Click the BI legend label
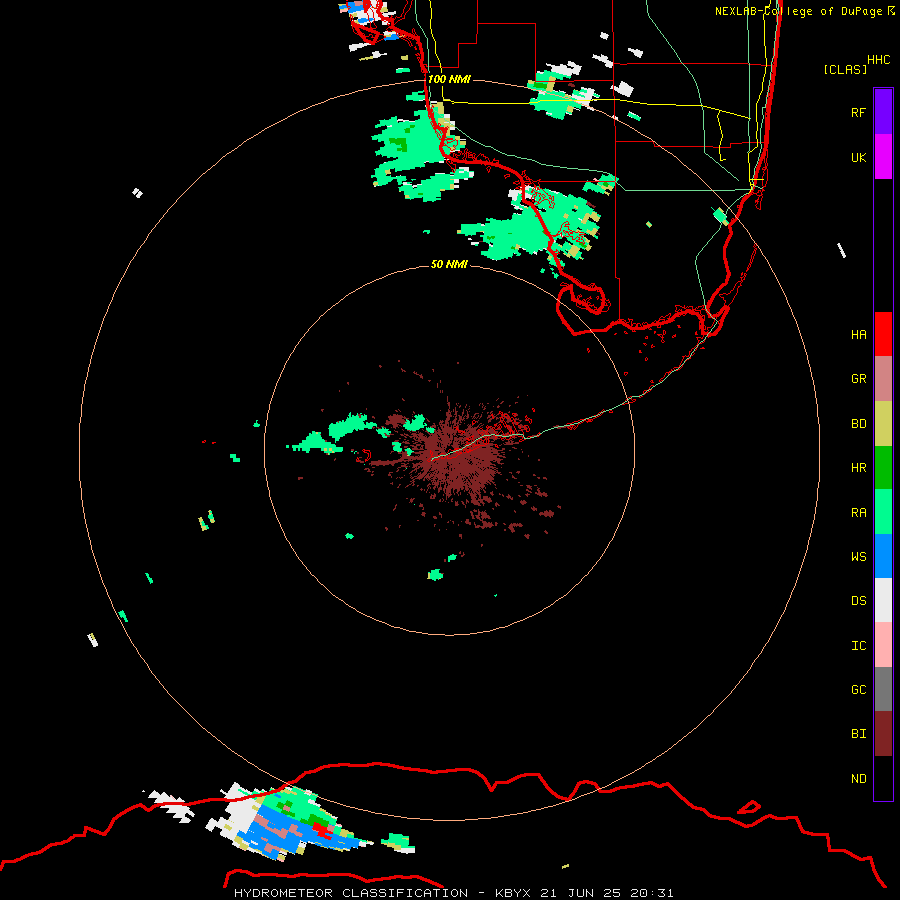Image resolution: width=900 pixels, height=900 pixels. (858, 734)
